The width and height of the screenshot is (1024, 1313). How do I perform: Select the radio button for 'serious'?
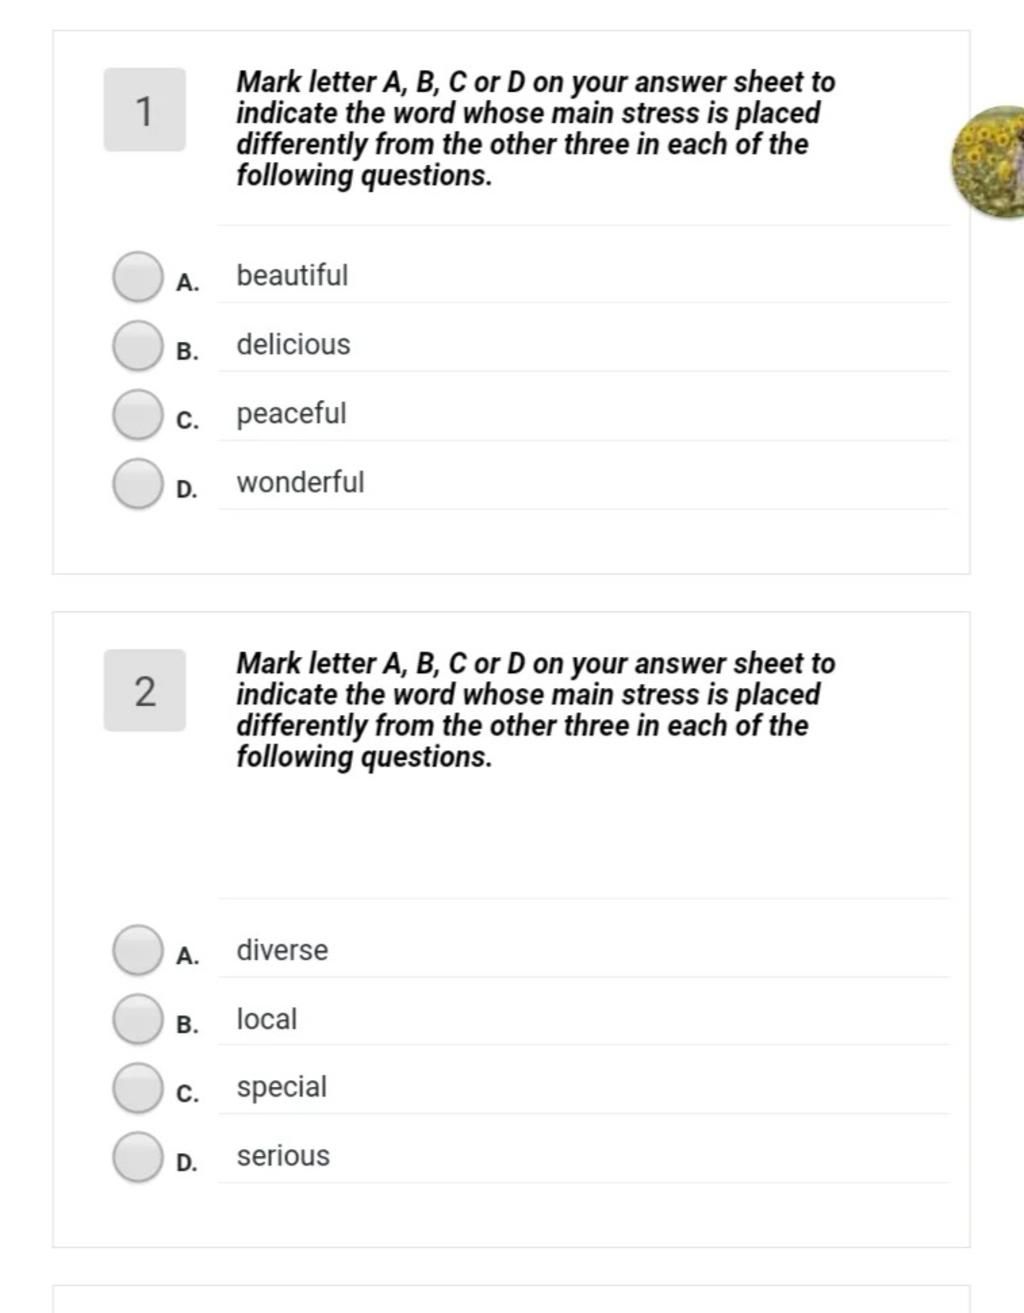[137, 1157]
